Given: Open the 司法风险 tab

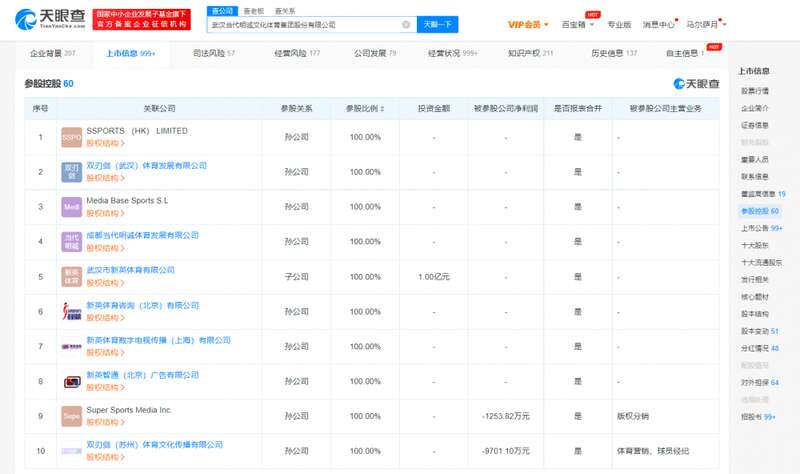Looking at the screenshot, I should (214, 53).
